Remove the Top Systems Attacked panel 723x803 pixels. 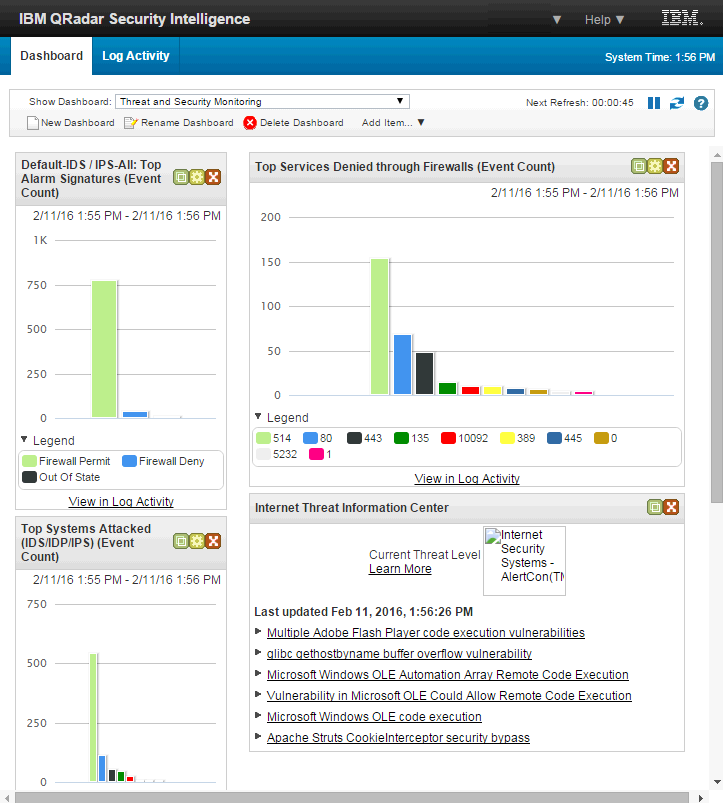click(x=214, y=541)
